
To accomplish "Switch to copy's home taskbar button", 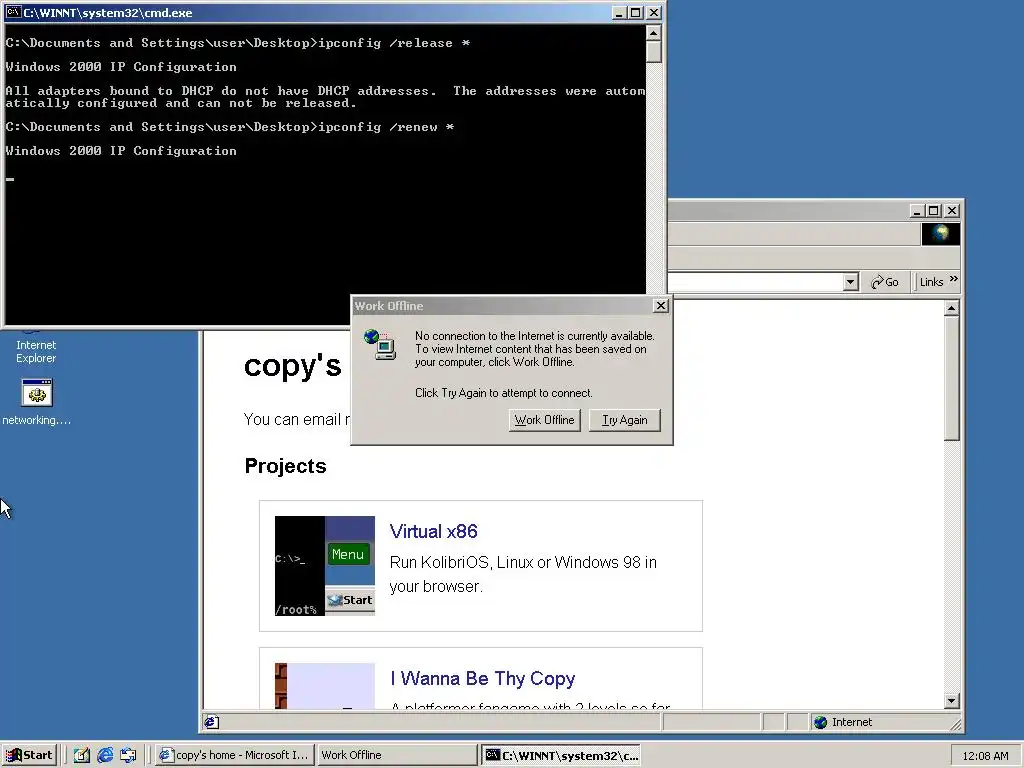I will [x=236, y=755].
